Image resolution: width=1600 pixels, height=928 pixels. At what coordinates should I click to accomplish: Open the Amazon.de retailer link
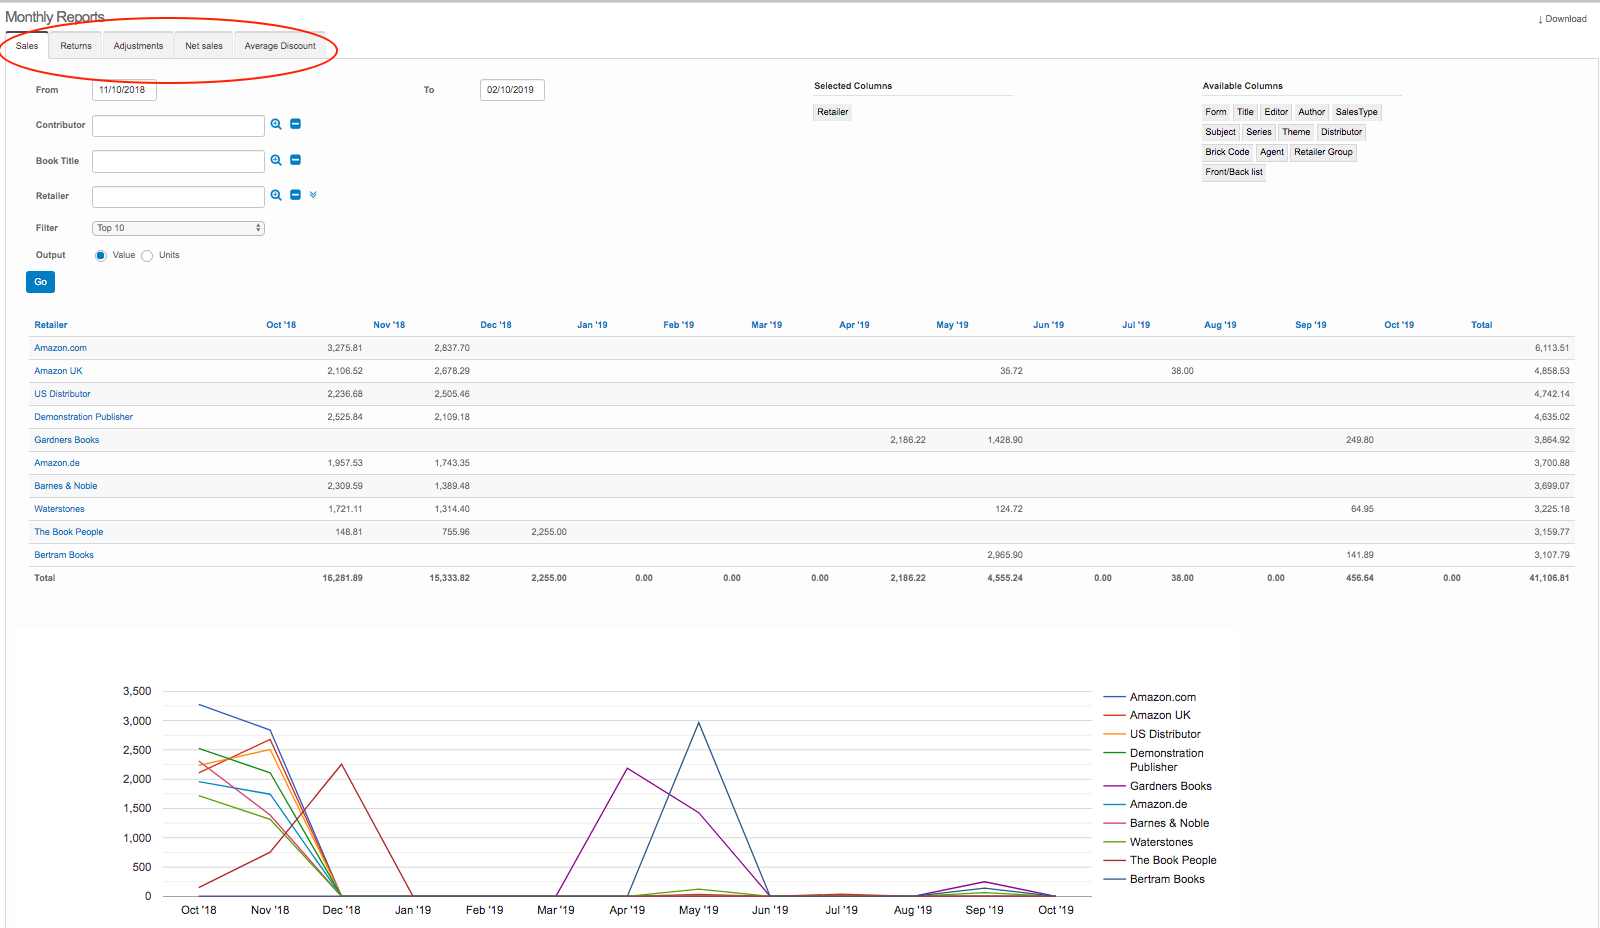click(x=57, y=463)
